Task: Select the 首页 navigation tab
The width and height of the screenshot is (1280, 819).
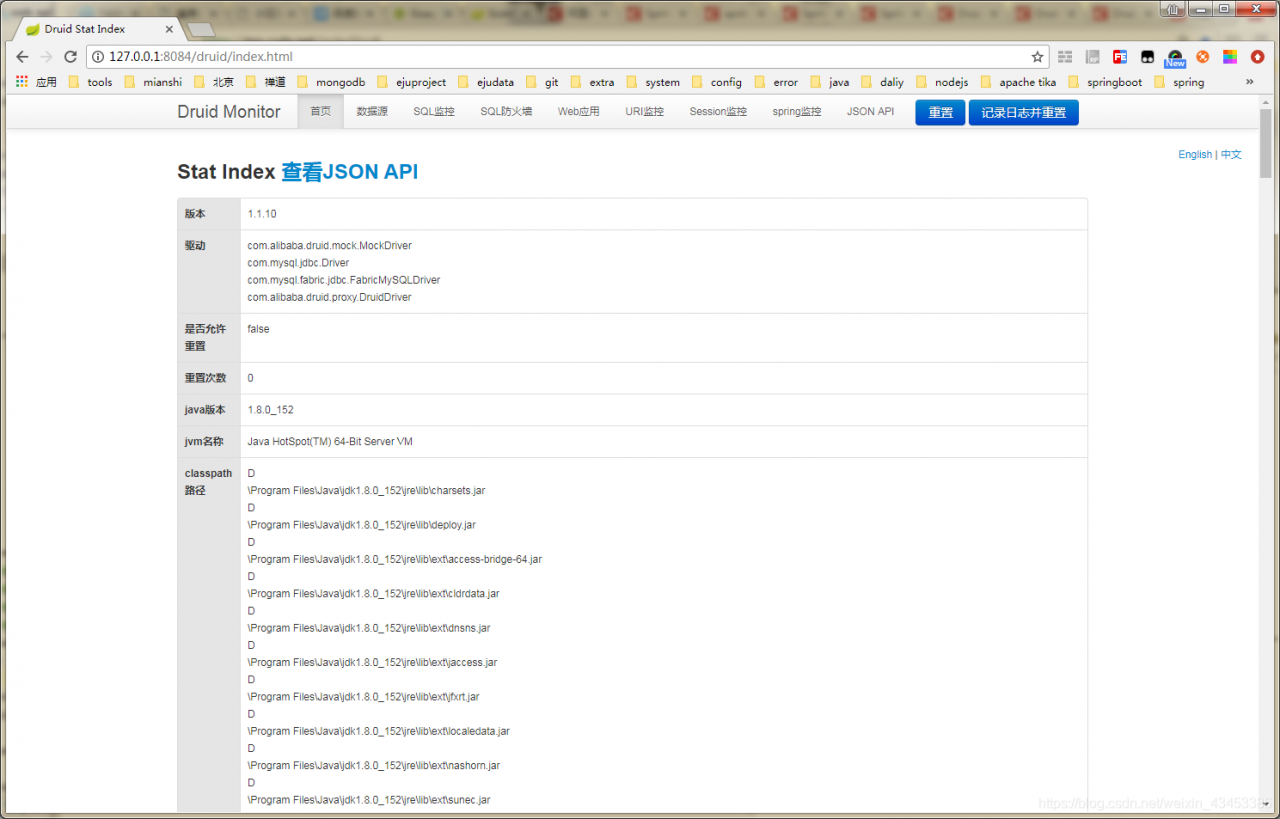Action: [320, 112]
